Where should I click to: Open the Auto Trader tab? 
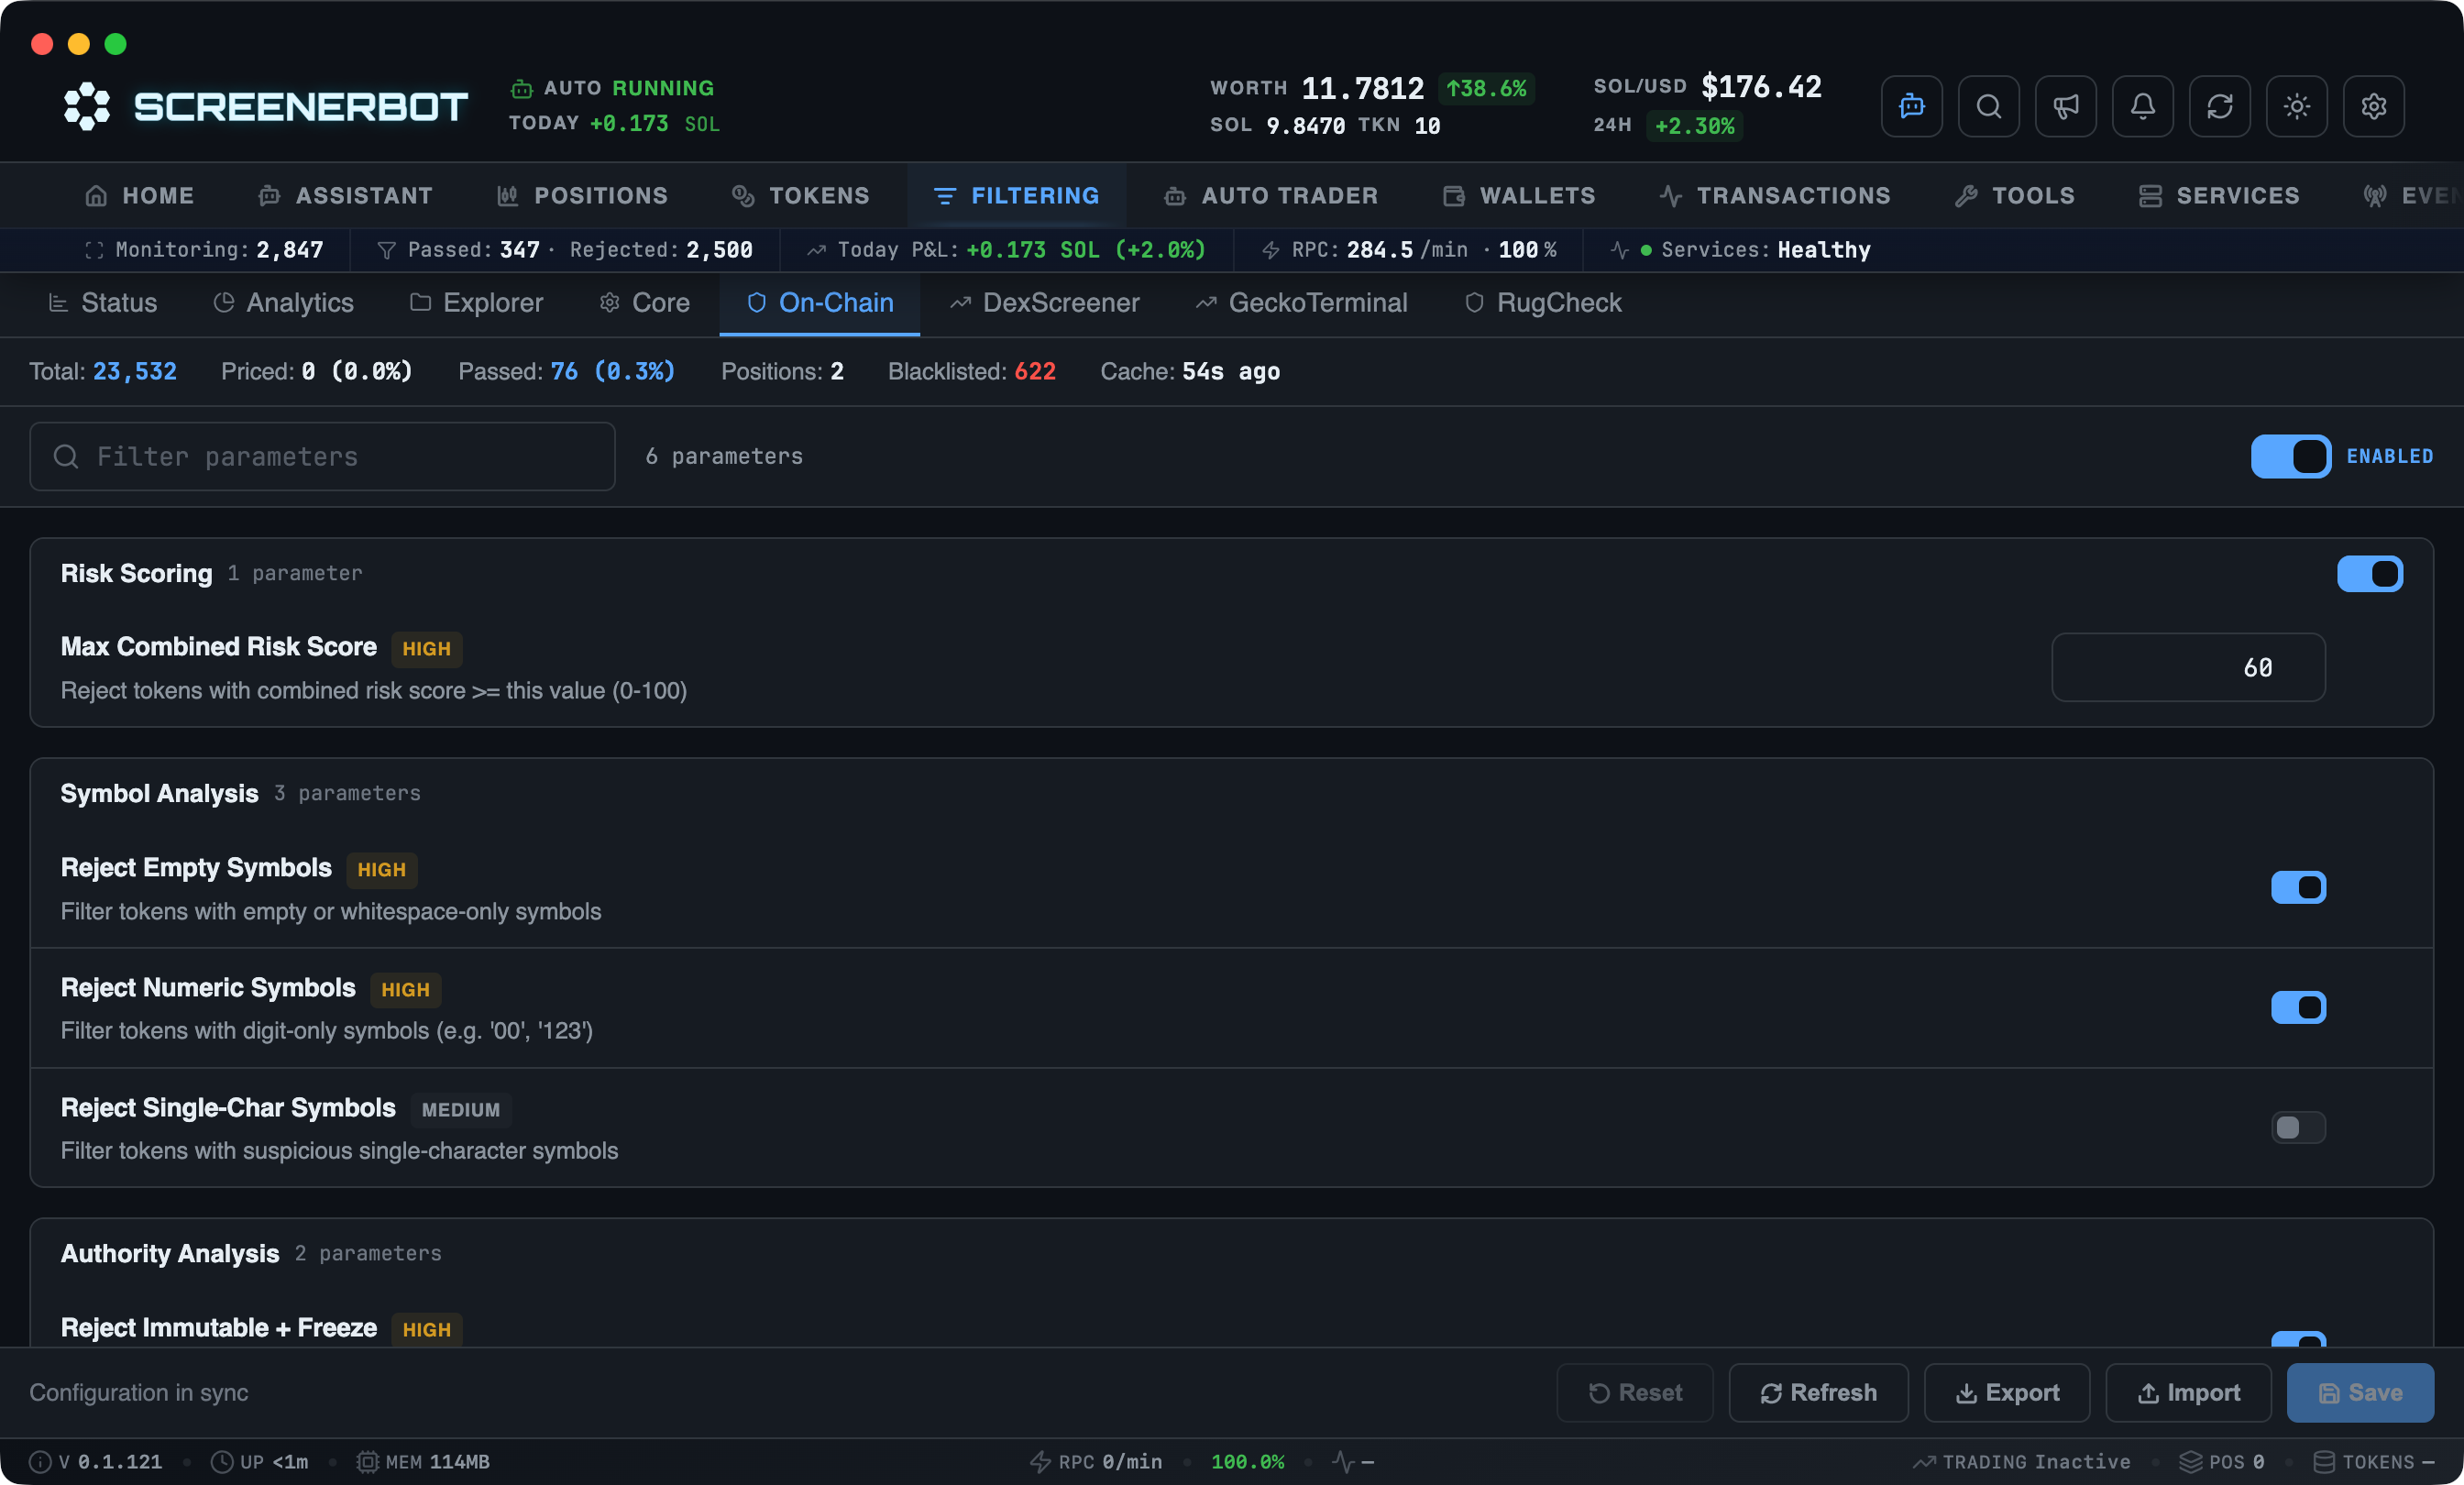point(1271,196)
